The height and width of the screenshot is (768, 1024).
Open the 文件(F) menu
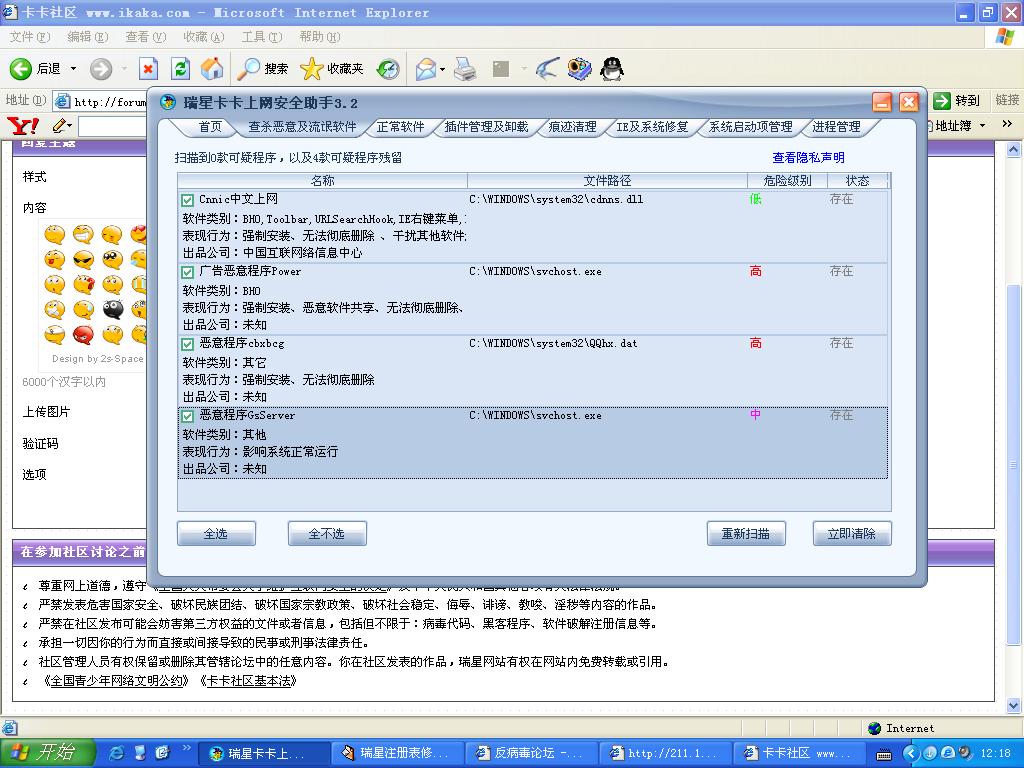pos(29,37)
